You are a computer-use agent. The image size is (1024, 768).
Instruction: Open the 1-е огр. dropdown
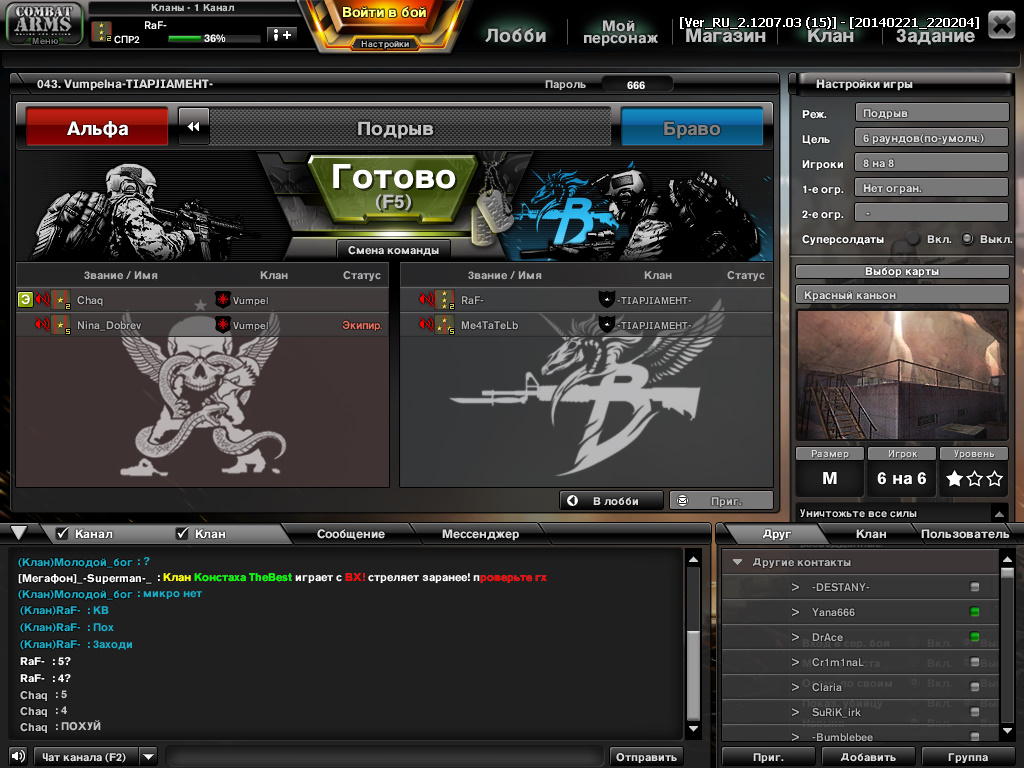point(932,188)
